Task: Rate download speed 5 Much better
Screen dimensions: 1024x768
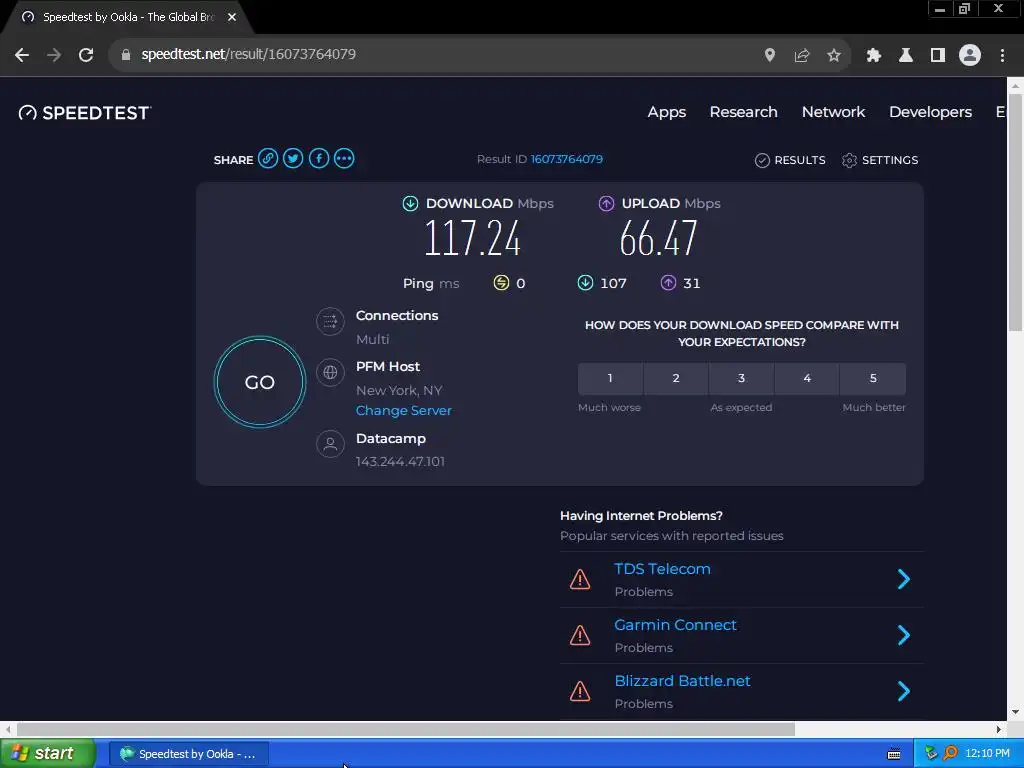Action: coord(873,379)
